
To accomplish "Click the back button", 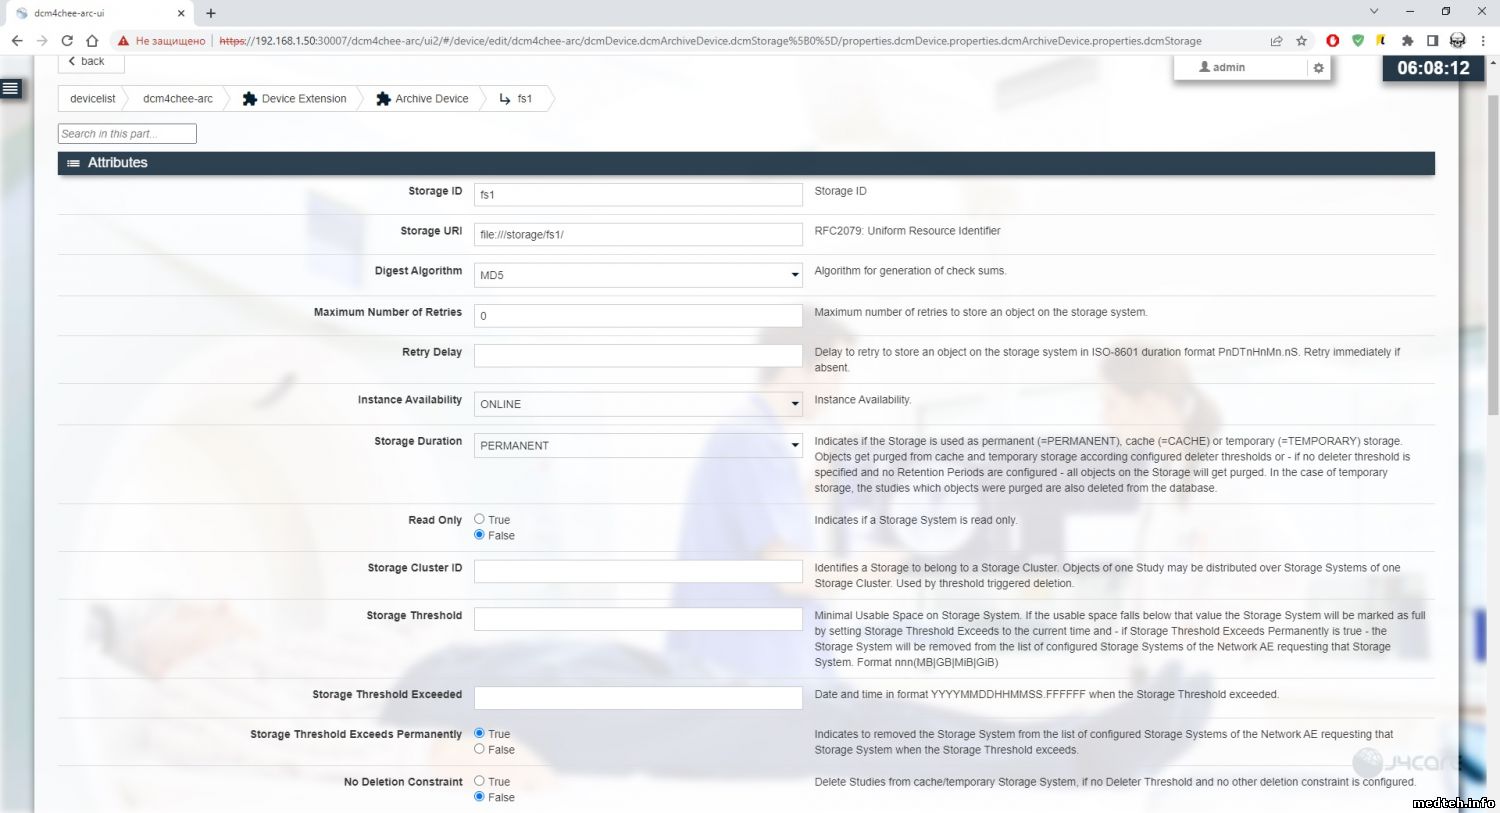I will coord(87,62).
